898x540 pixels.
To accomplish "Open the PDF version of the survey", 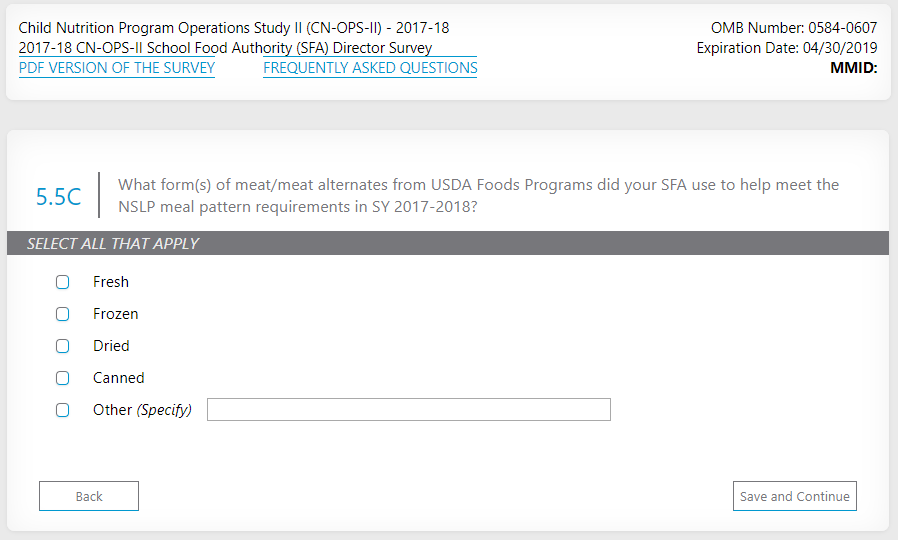I will tap(117, 68).
